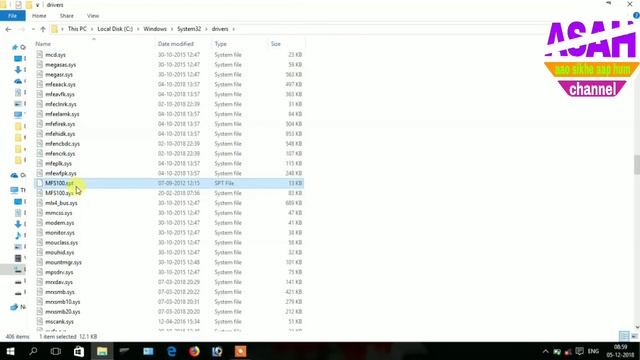The width and height of the screenshot is (640, 360).
Task: Select file mrxsmb10.sys
Action: pyautogui.click(x=63, y=302)
